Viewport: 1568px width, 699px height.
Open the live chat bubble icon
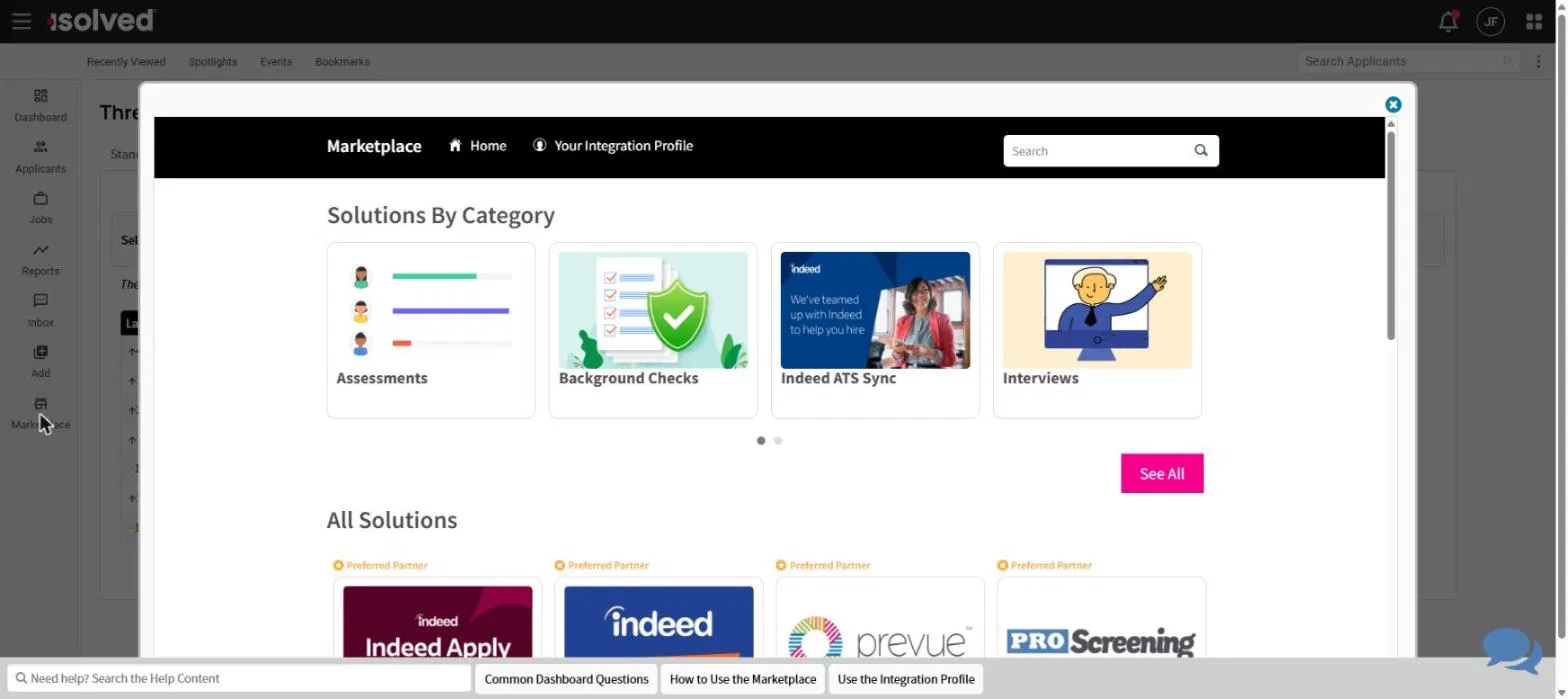point(1511,650)
